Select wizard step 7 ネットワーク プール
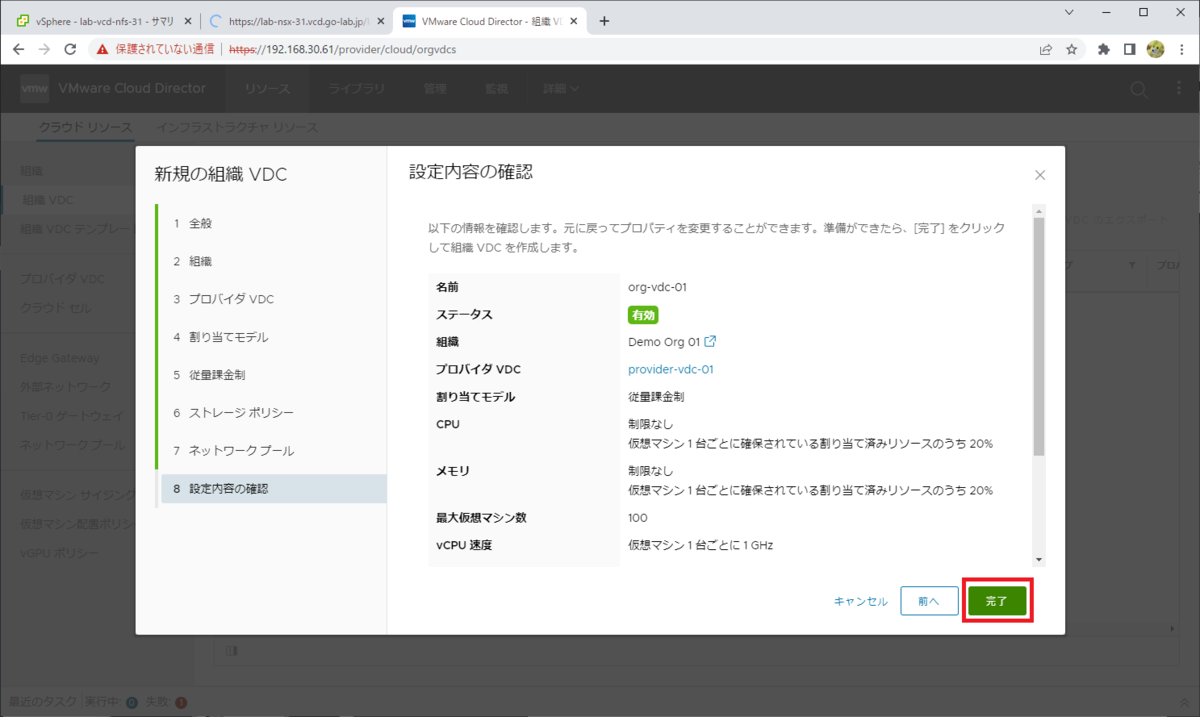This screenshot has width=1200, height=717. tap(272, 450)
